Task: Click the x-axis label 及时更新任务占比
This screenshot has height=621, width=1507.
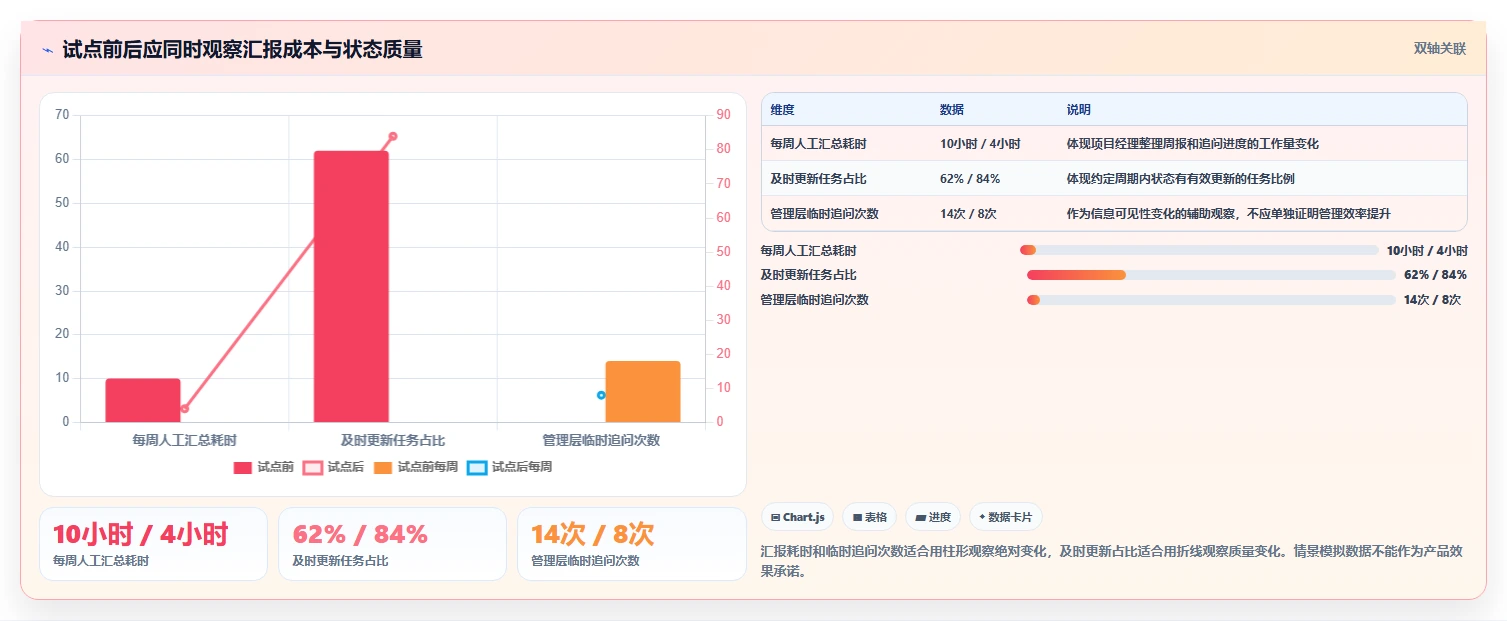Action: [393, 440]
